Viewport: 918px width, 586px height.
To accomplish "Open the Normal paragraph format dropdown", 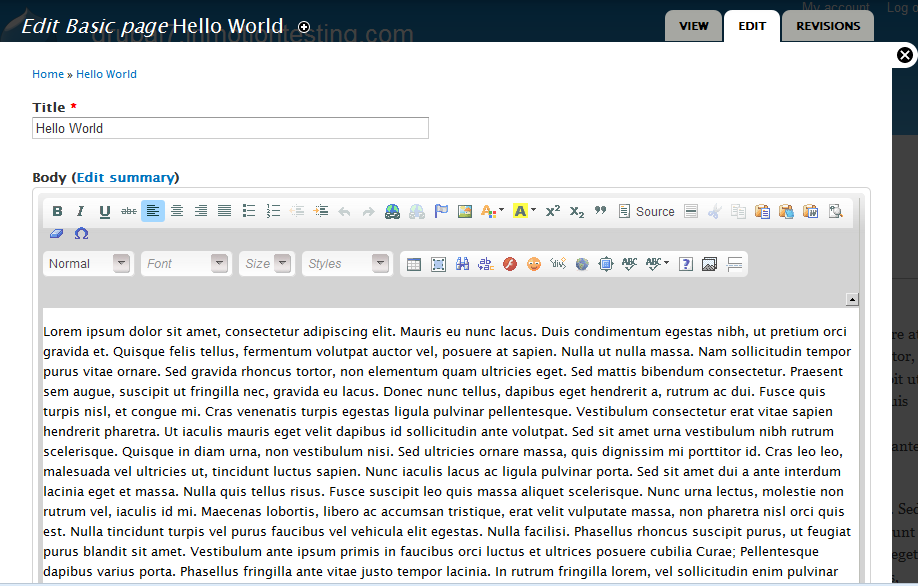I will click(x=88, y=263).
